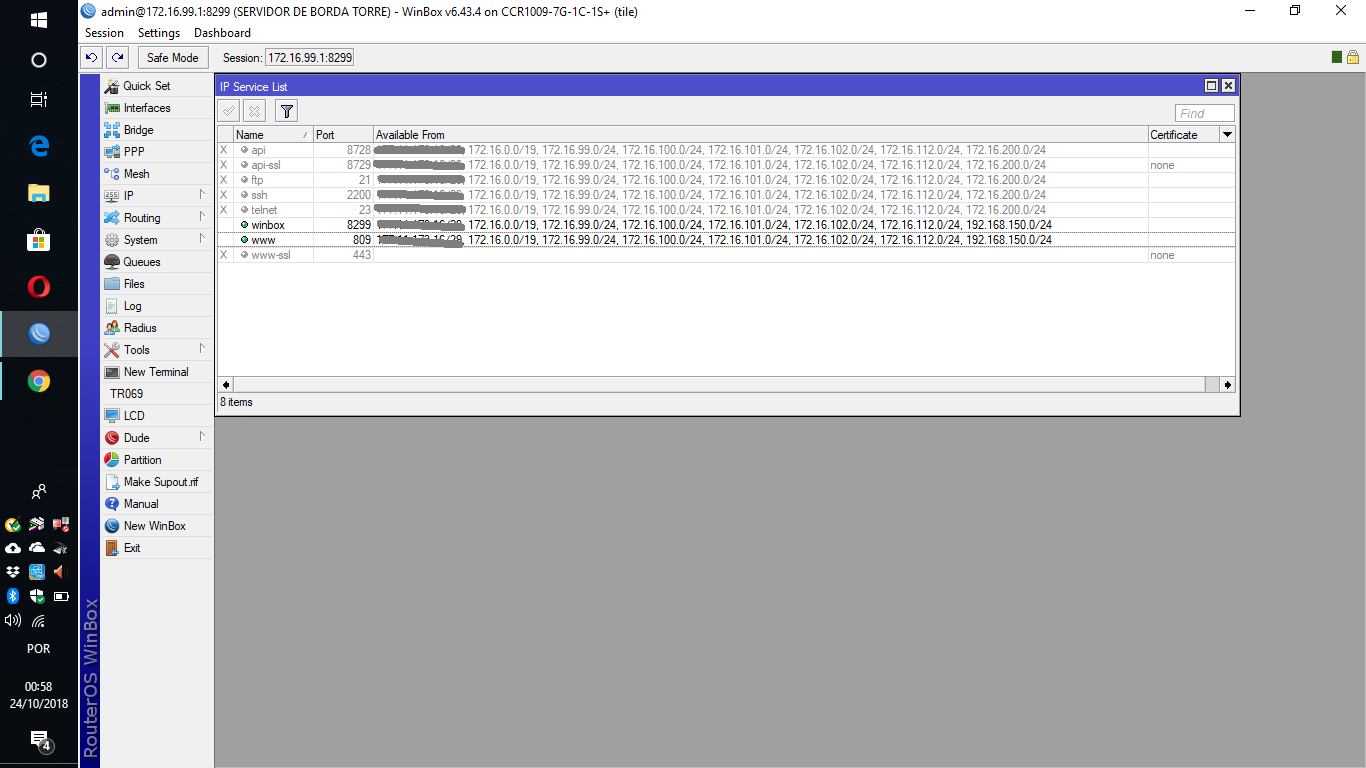Image resolution: width=1366 pixels, height=768 pixels.
Task: Open the PPP window
Action: [158, 152]
